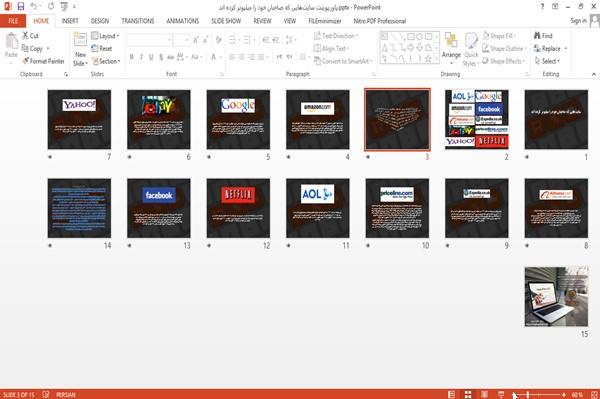
Task: Open Replace in Editing group
Action: 548,49
